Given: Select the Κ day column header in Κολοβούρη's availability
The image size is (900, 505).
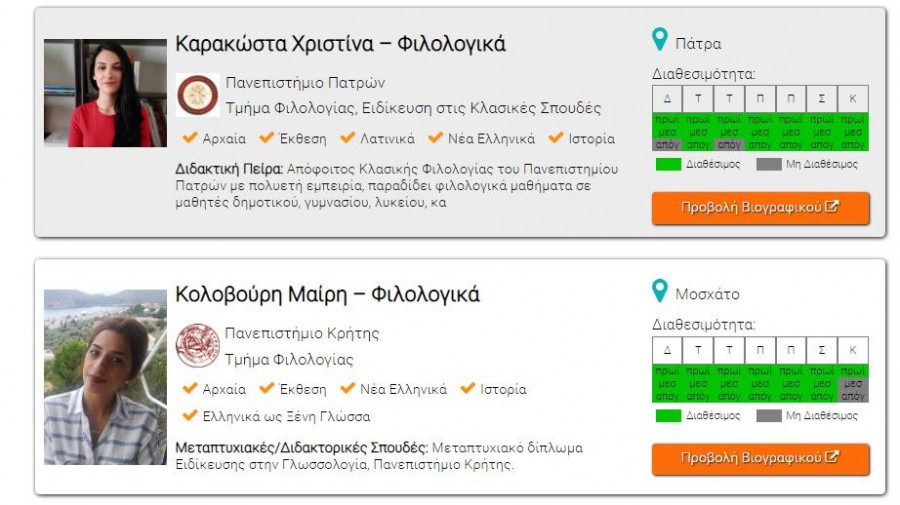Looking at the screenshot, I should coord(853,350).
